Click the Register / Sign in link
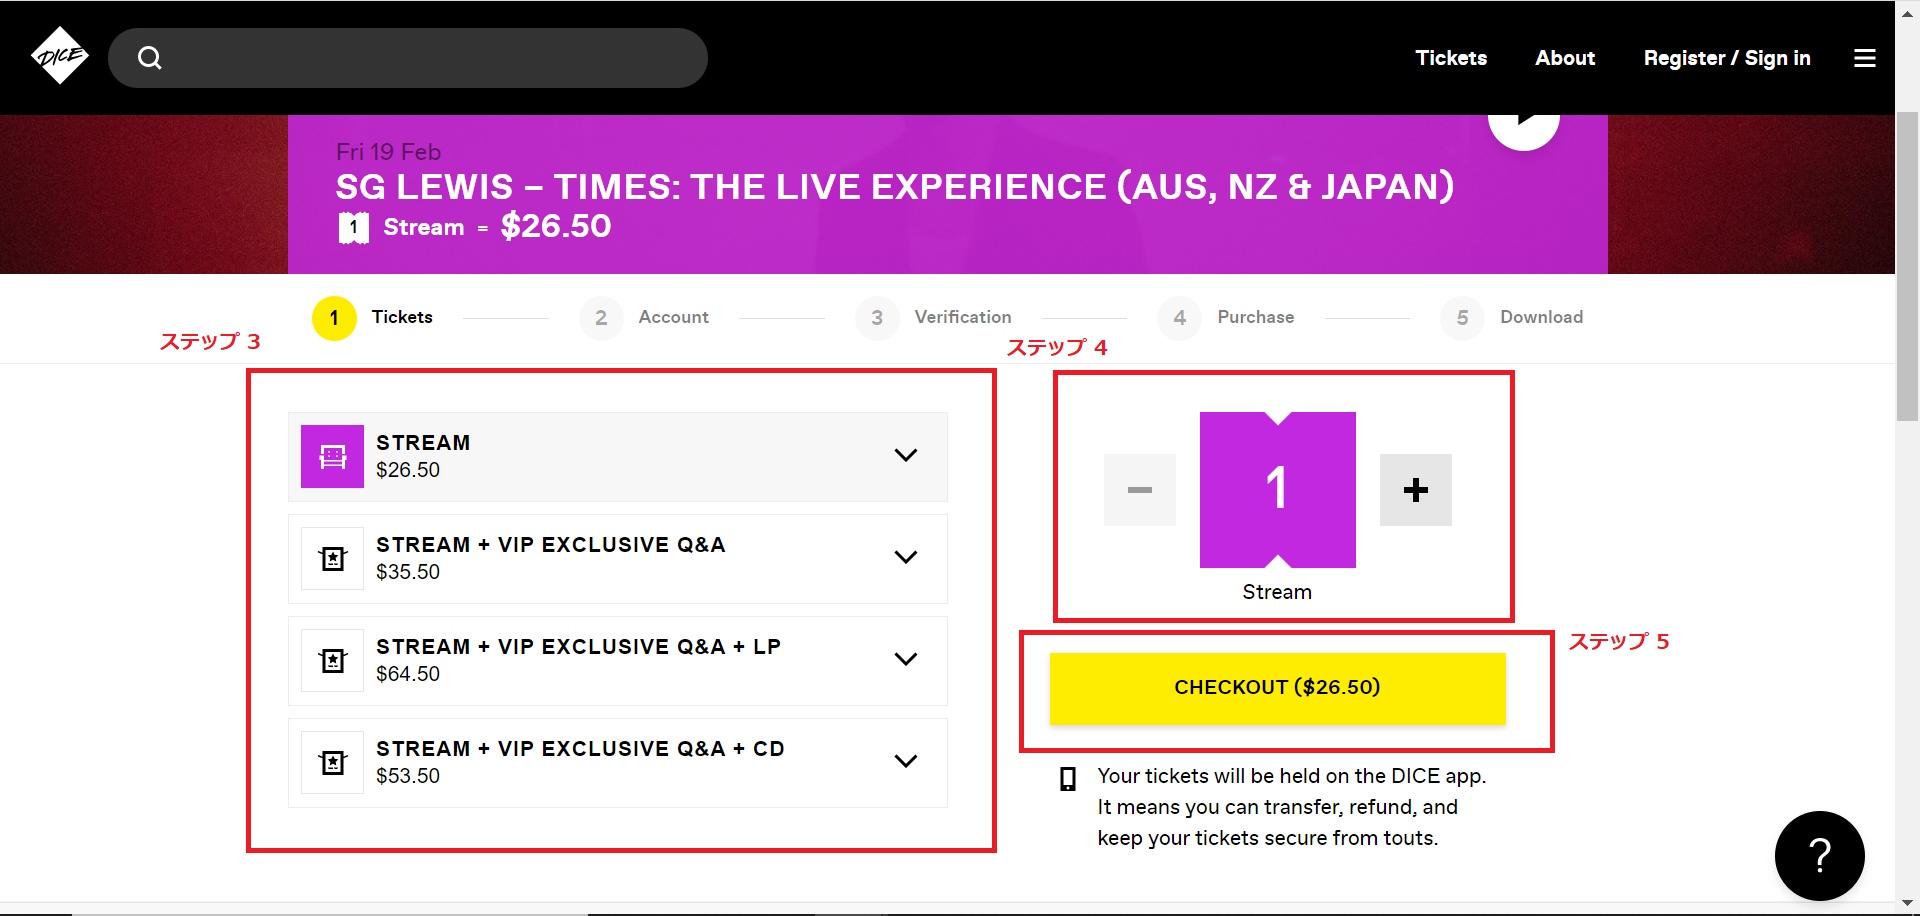1920x916 pixels. tap(1727, 58)
